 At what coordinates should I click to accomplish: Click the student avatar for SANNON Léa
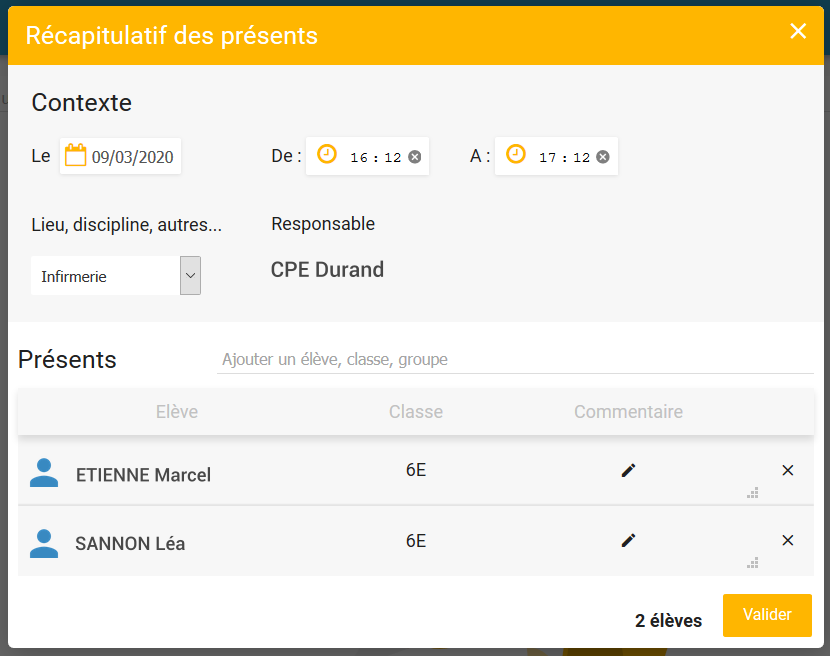click(44, 543)
